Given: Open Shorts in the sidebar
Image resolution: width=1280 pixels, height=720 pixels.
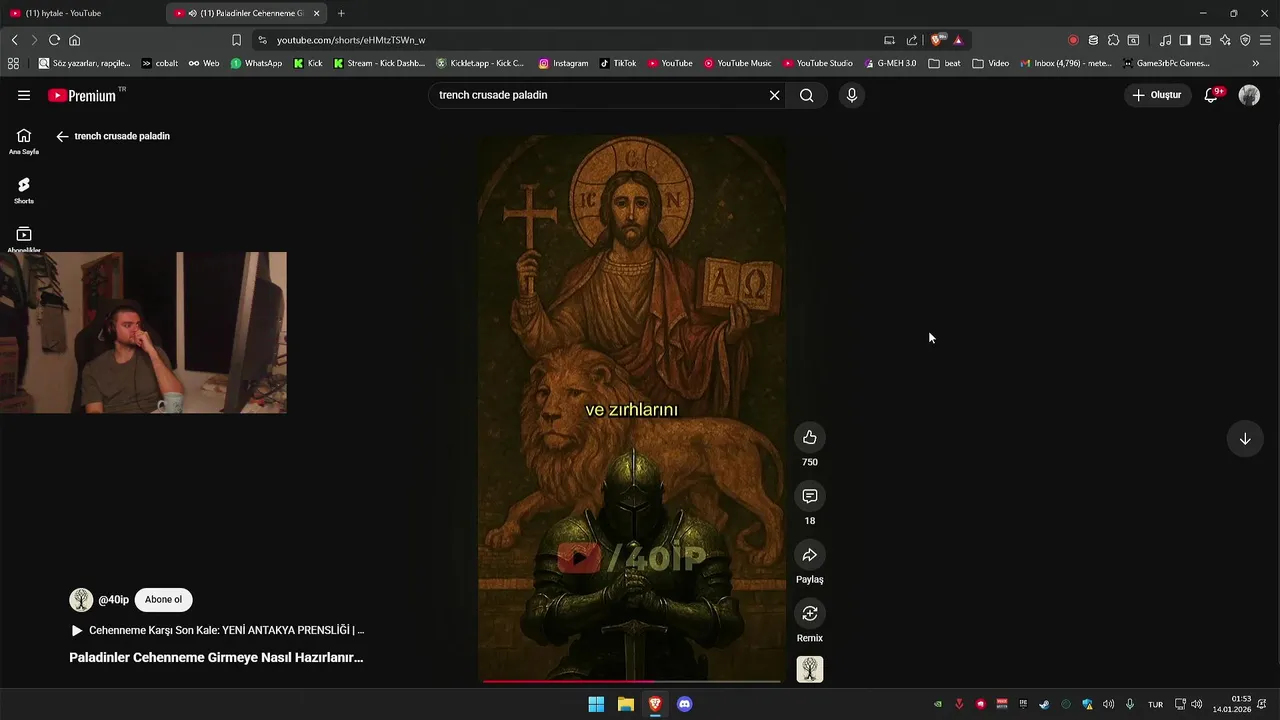Looking at the screenshot, I should tap(24, 190).
